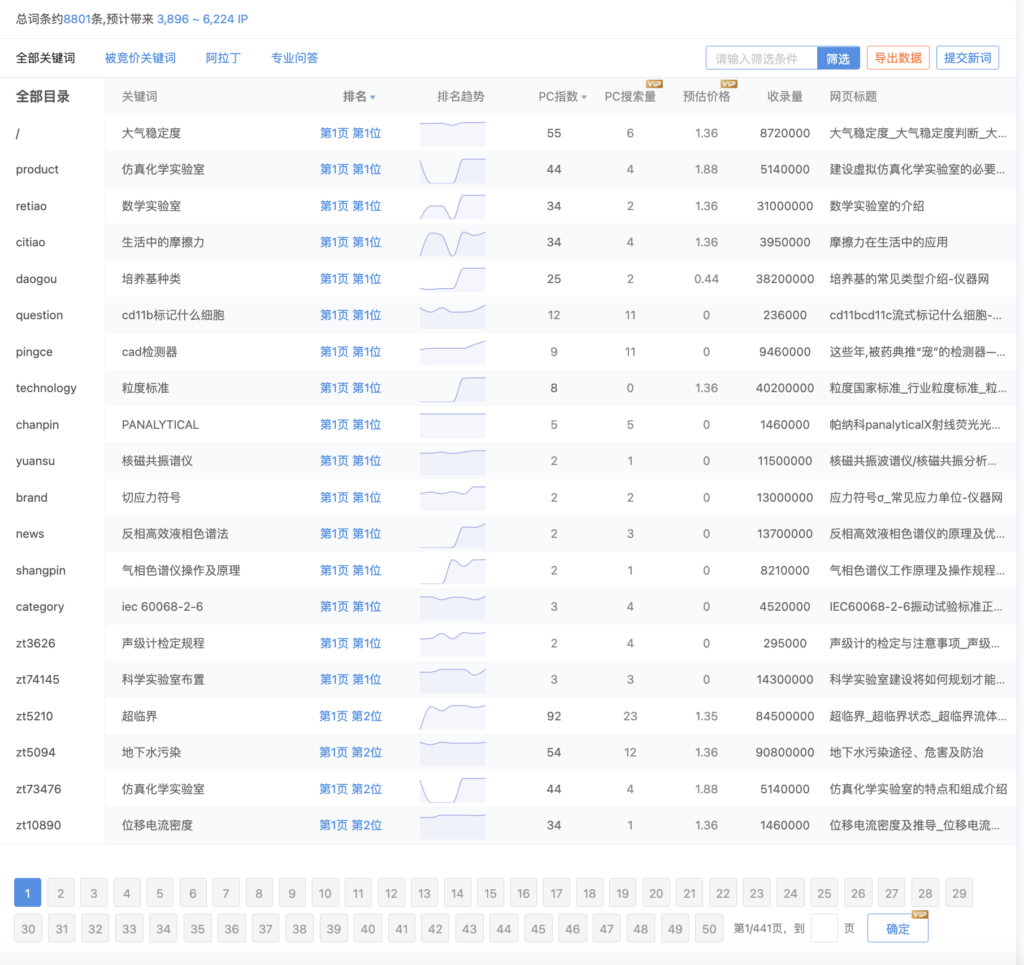
Task: Select the retiao directory
Action: pos(31,206)
